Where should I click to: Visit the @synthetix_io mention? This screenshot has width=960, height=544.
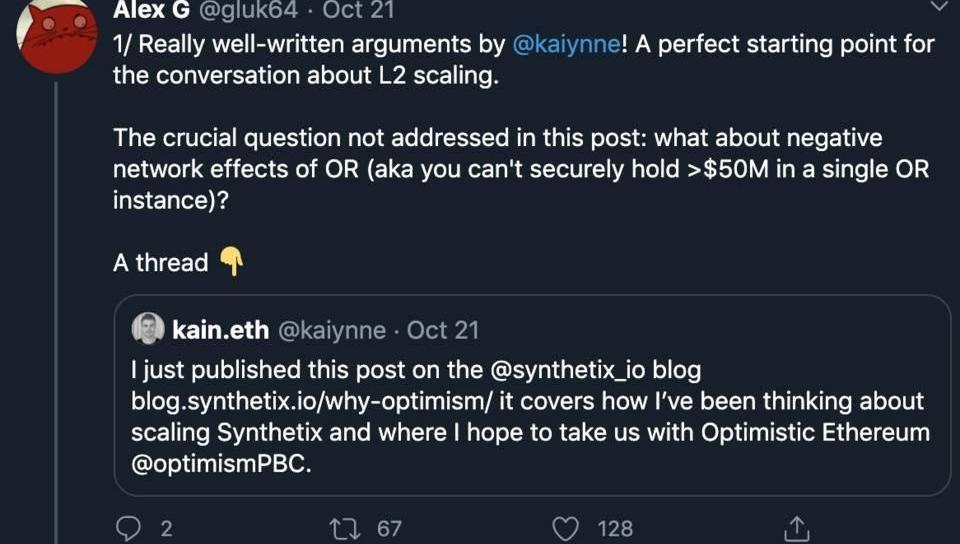[568, 370]
